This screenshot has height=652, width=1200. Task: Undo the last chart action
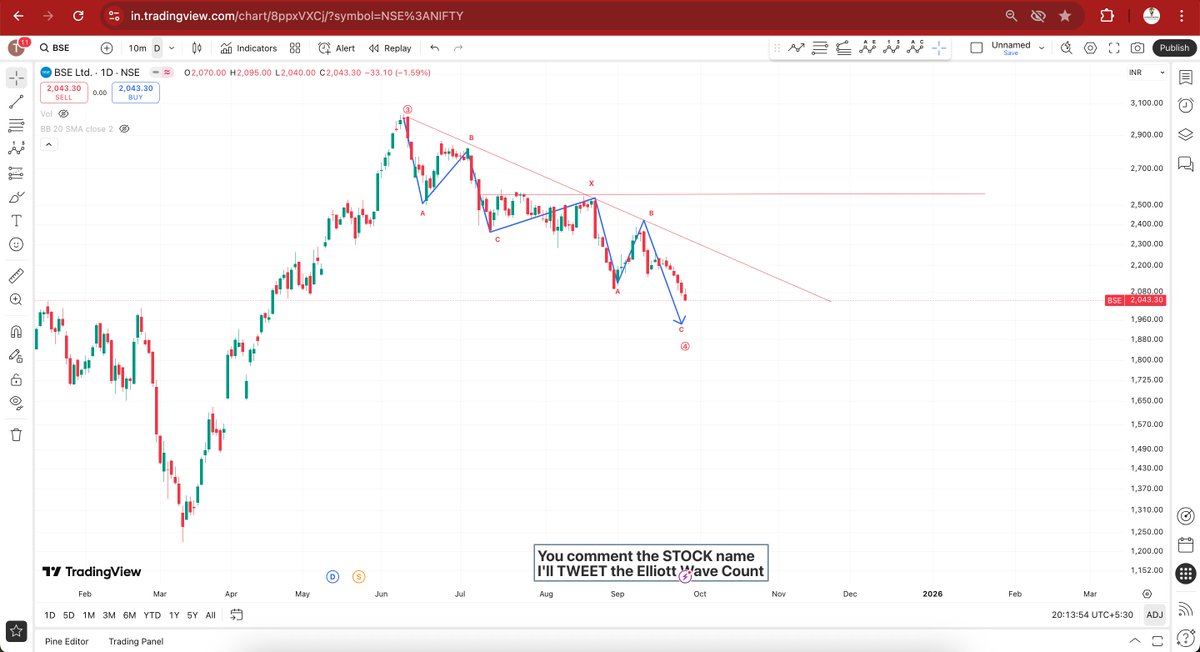click(434, 48)
